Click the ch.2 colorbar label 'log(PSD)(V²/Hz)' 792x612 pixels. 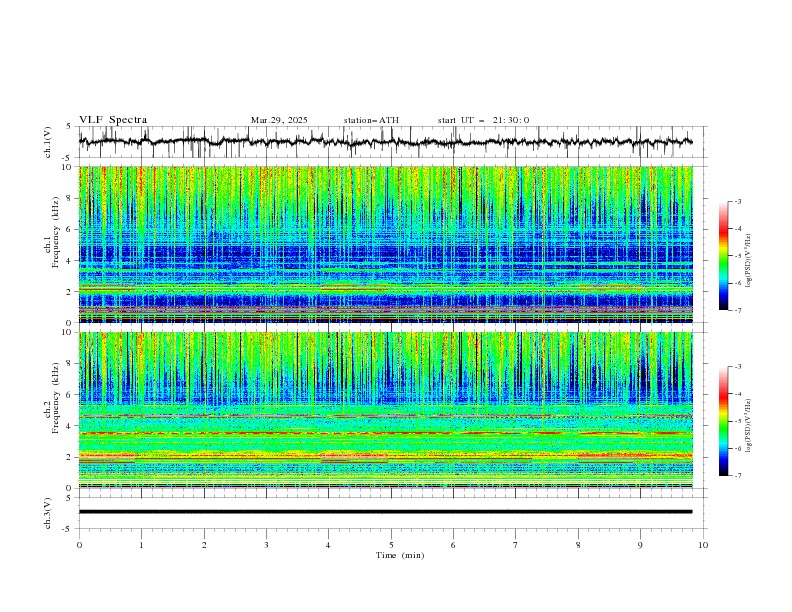click(x=749, y=426)
